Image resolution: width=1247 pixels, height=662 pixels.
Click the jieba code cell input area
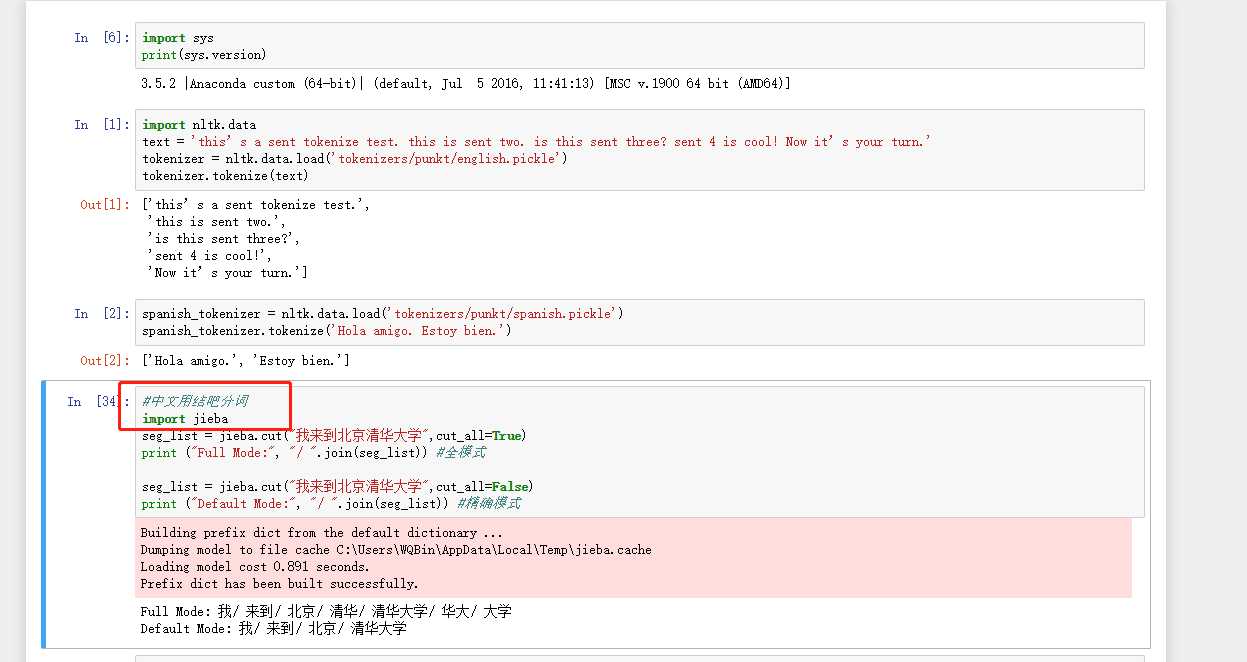(639, 452)
